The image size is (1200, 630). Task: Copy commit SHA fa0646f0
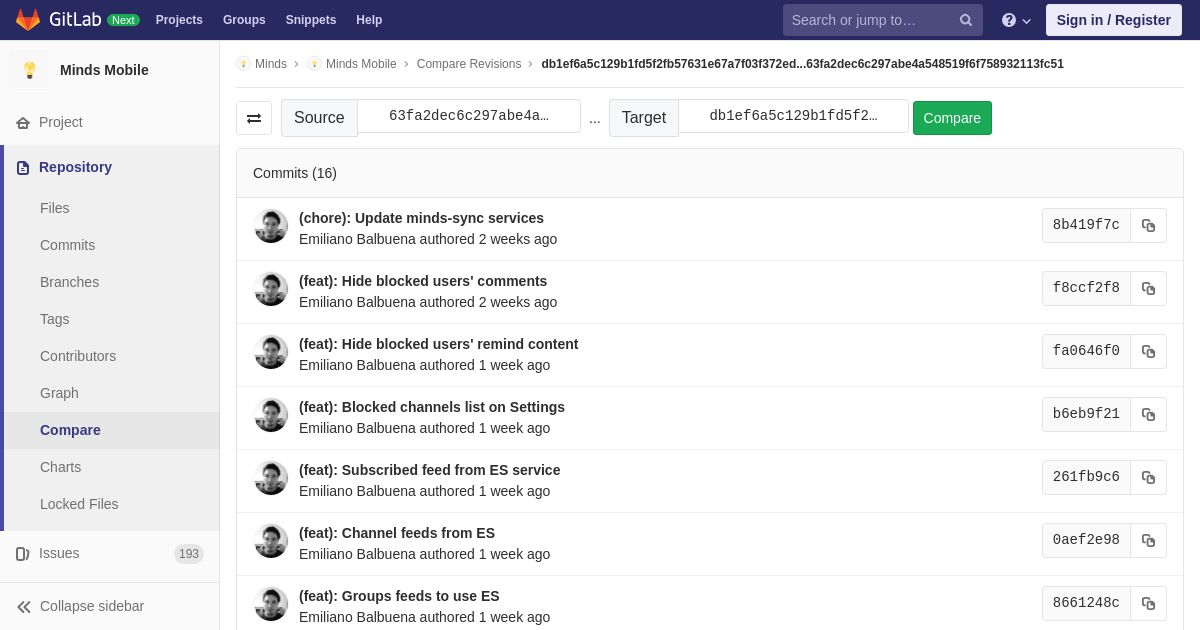click(1148, 352)
